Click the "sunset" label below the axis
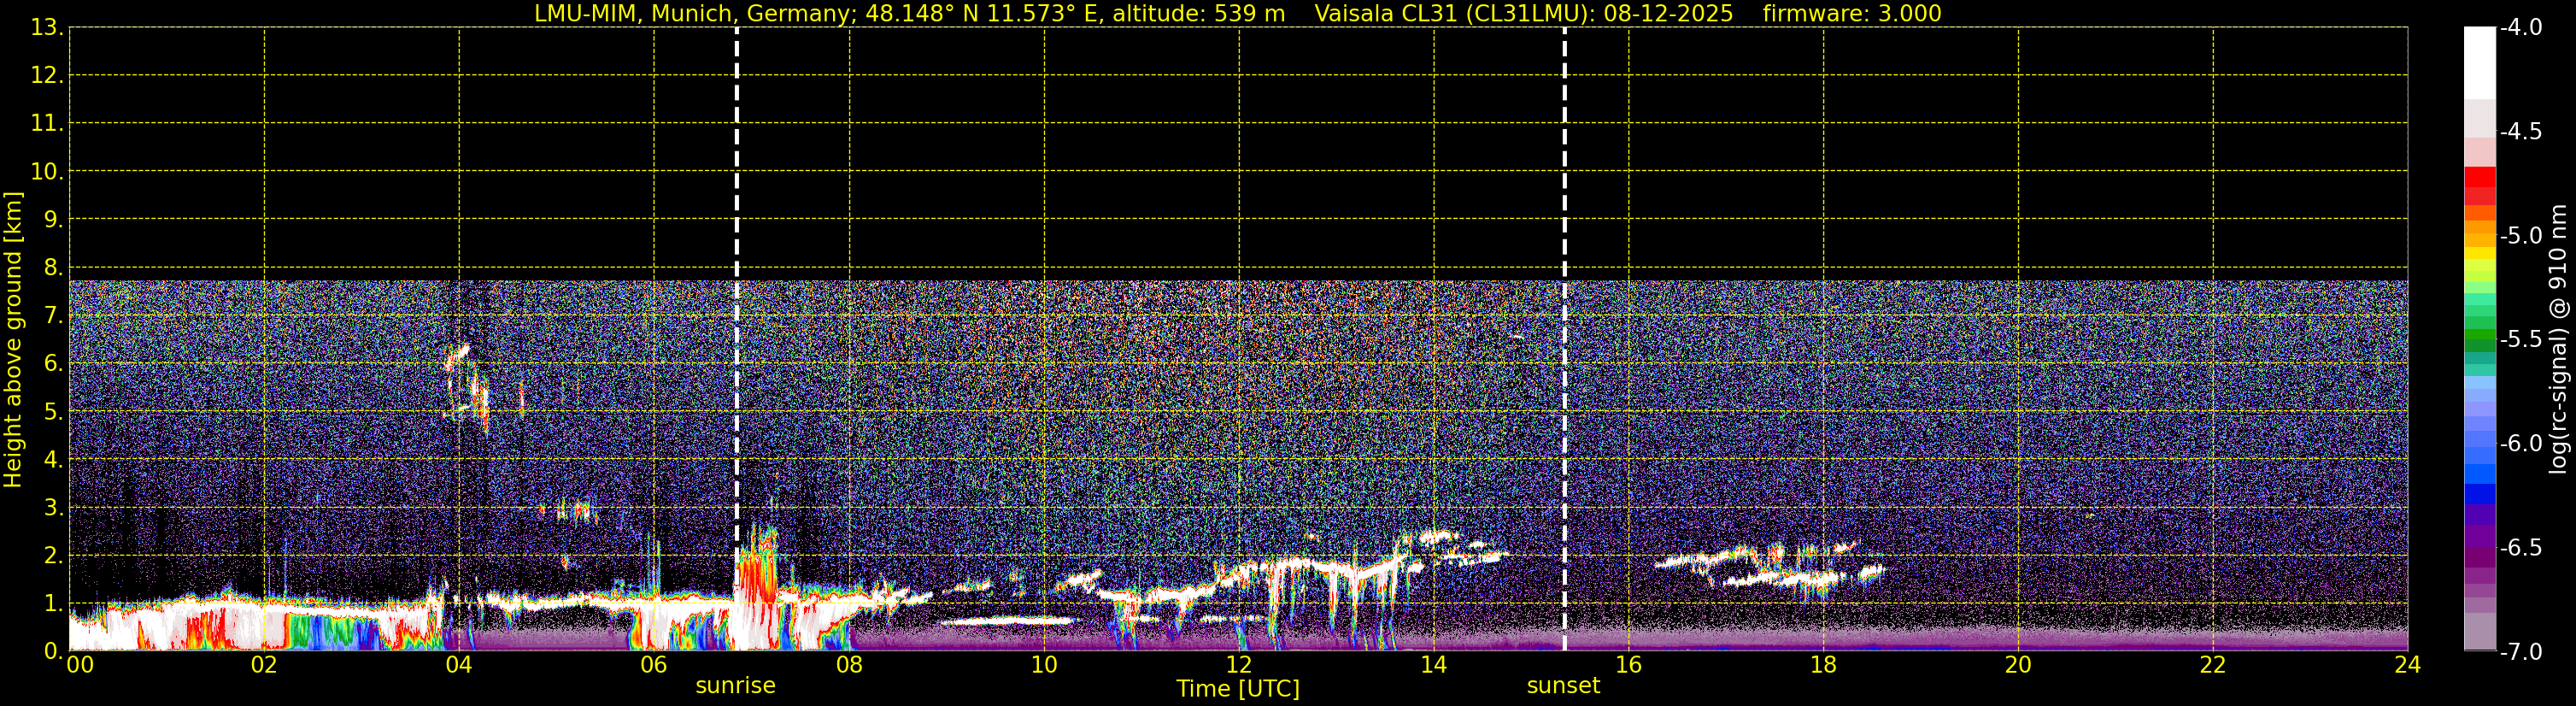The width and height of the screenshot is (2576, 706). [1563, 686]
